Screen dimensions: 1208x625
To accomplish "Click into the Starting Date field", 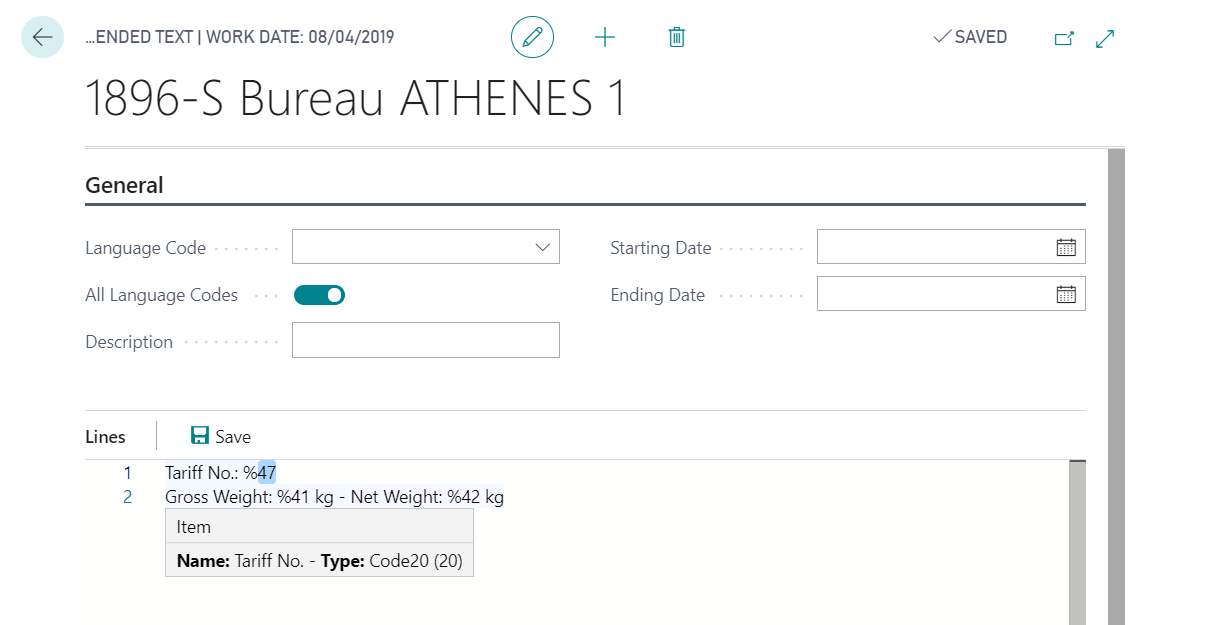I will coord(935,247).
